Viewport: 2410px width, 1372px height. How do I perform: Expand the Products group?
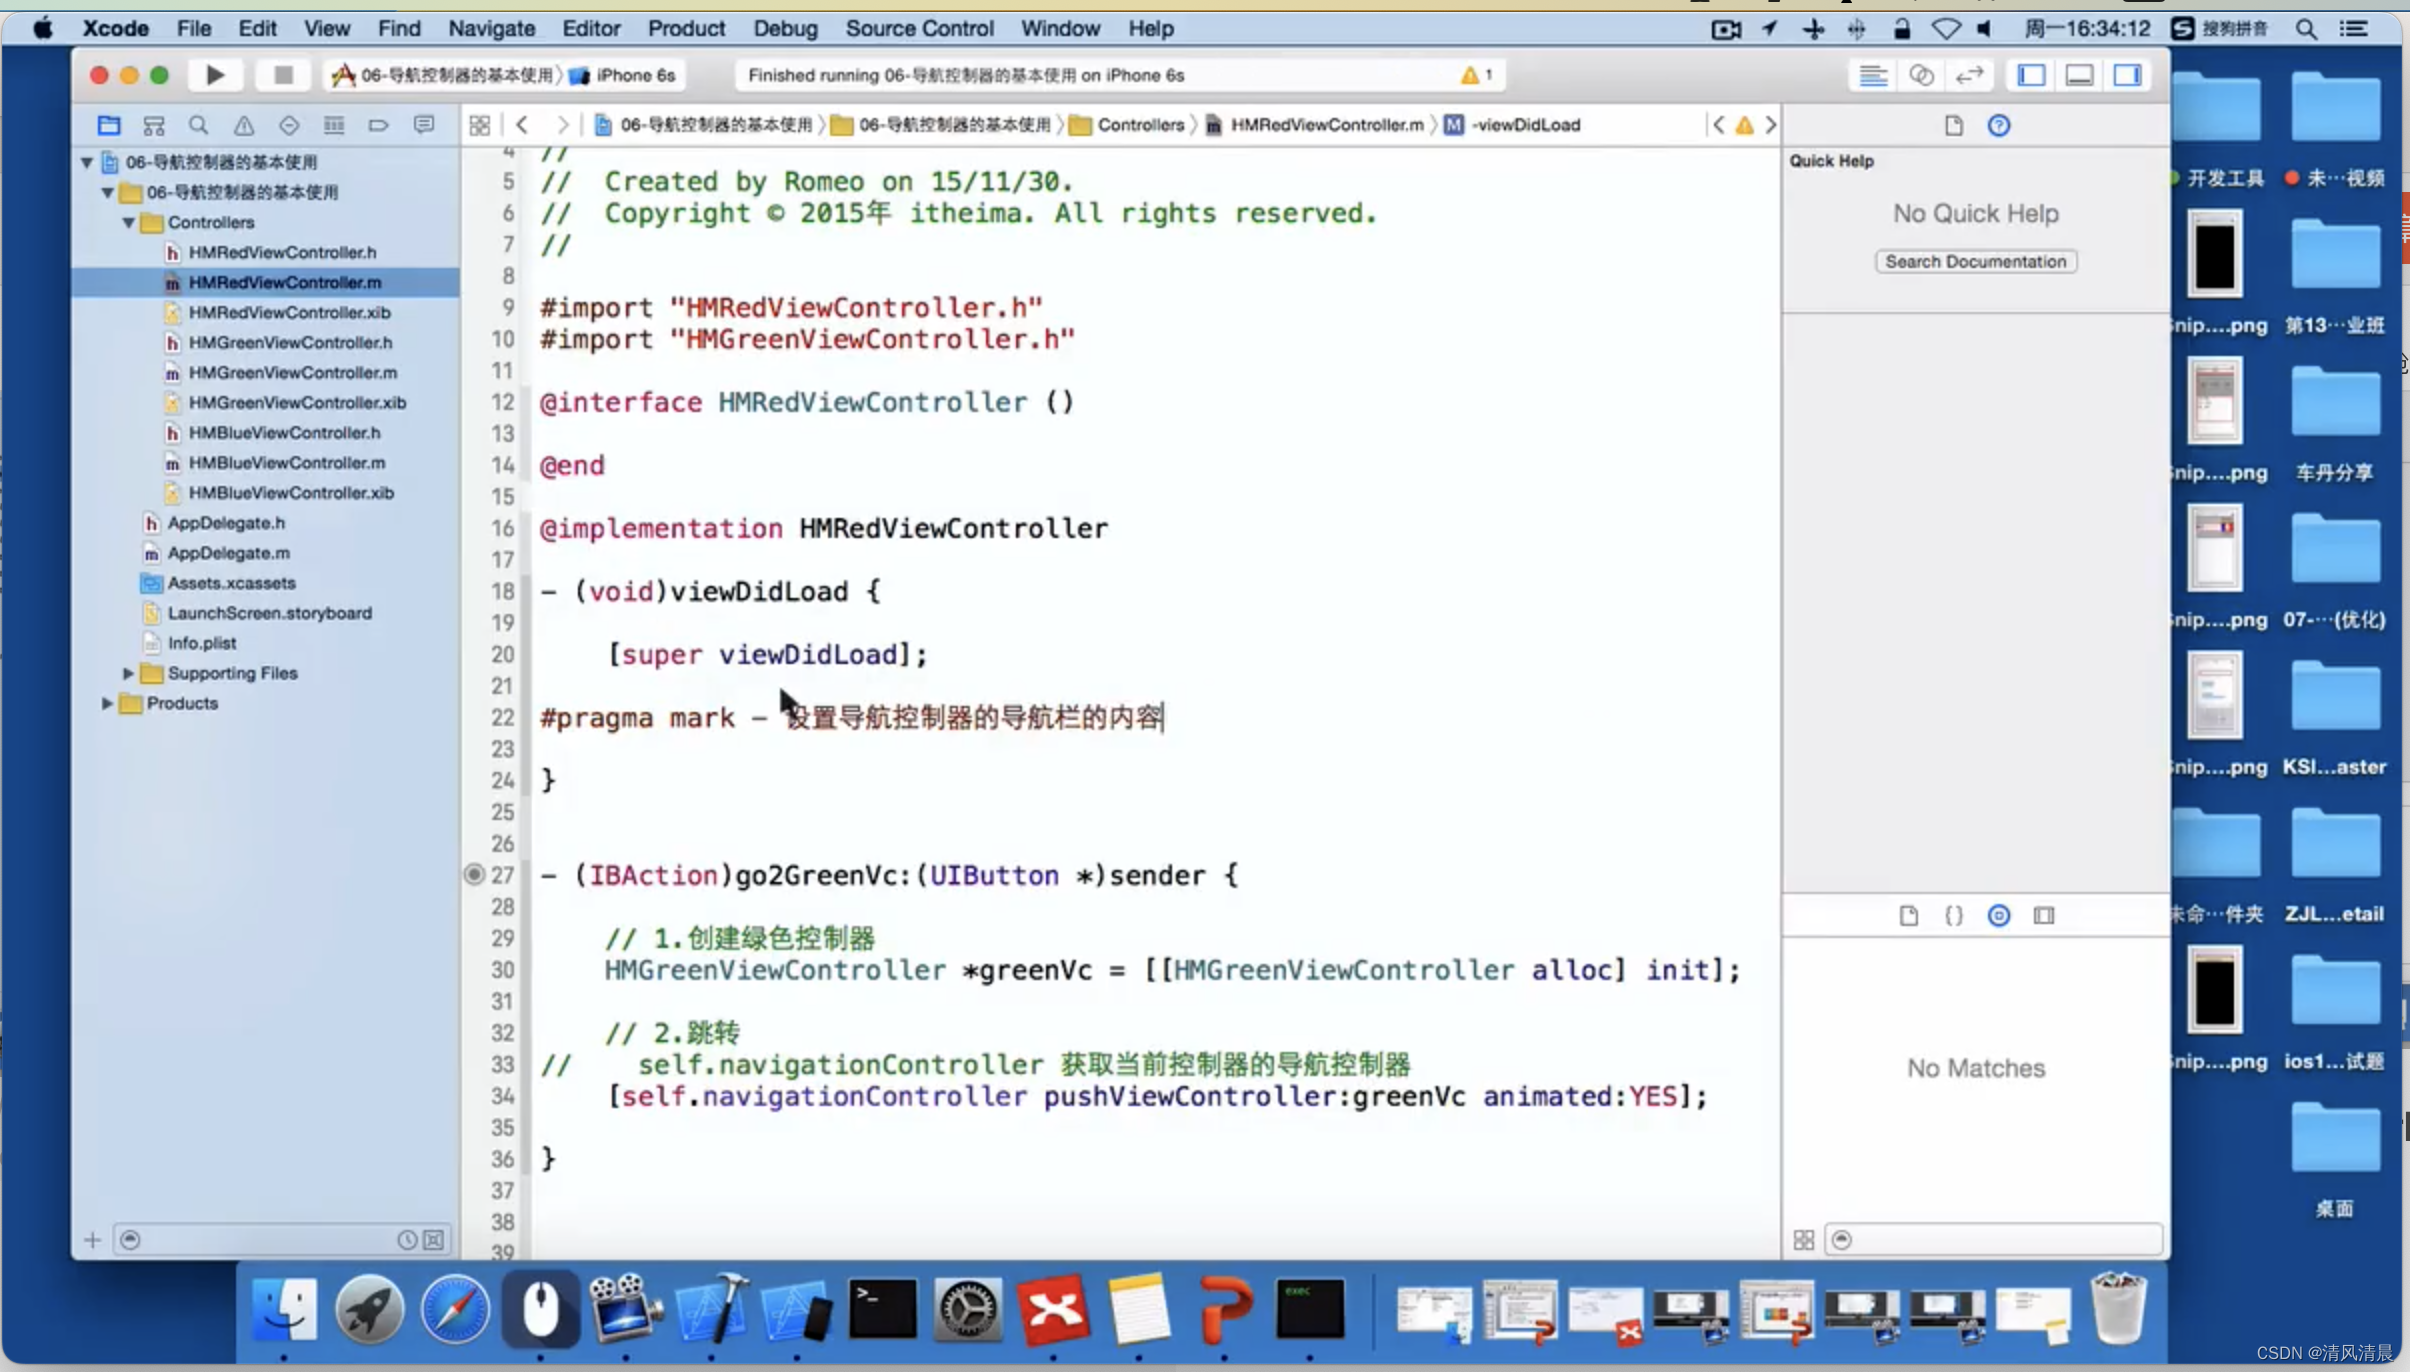click(x=107, y=703)
